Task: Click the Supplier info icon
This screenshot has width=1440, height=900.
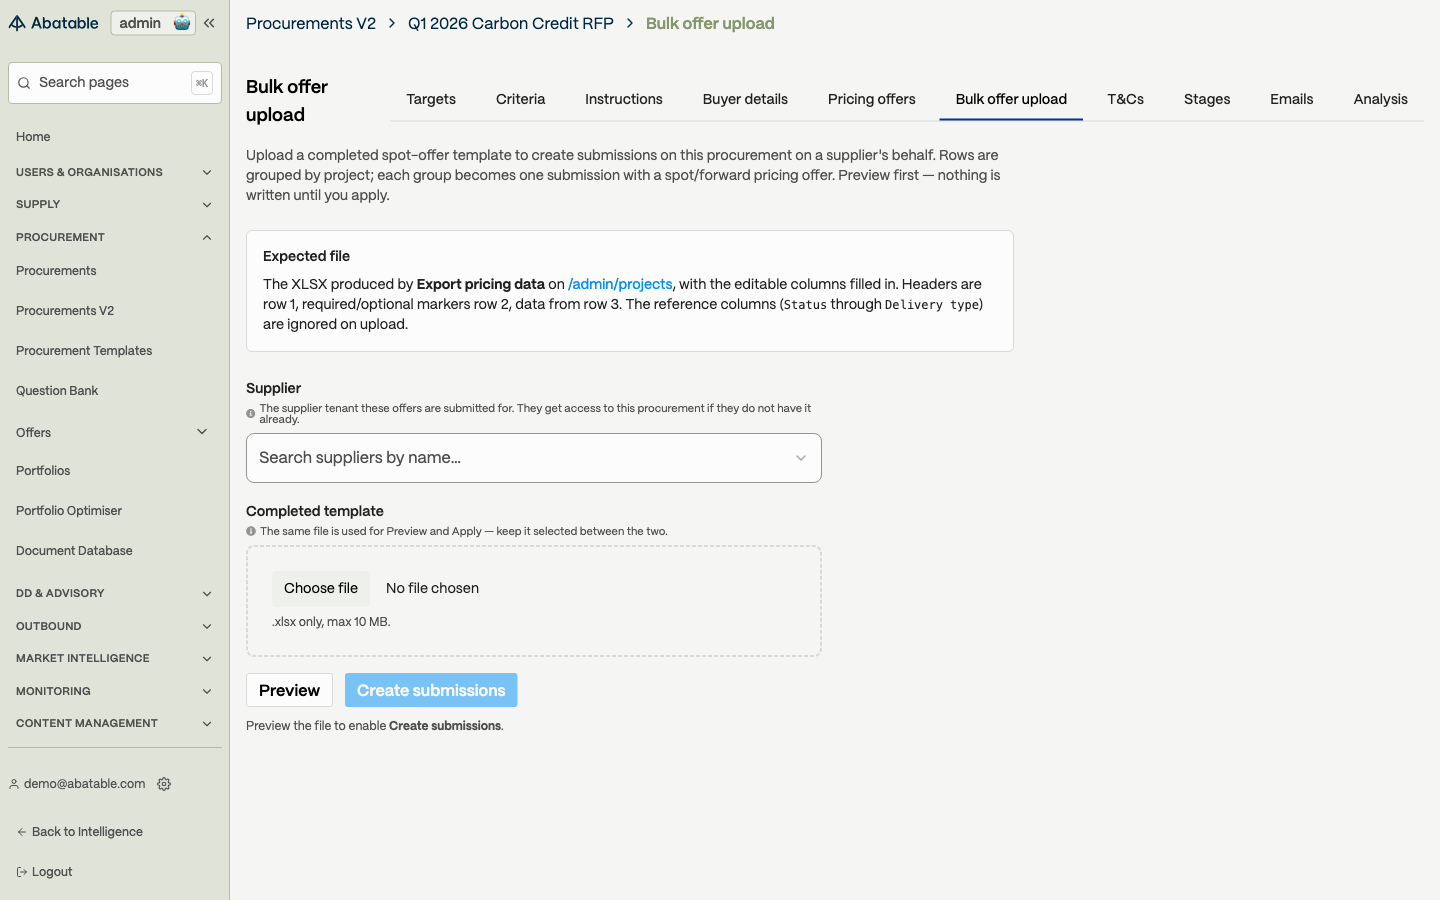Action: [251, 414]
